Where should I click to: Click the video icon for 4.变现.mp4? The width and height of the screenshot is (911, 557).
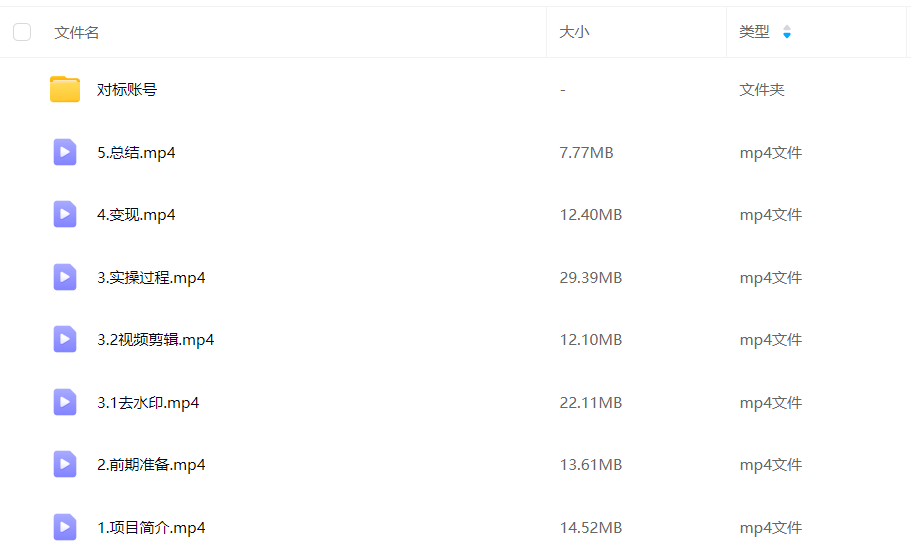(65, 214)
